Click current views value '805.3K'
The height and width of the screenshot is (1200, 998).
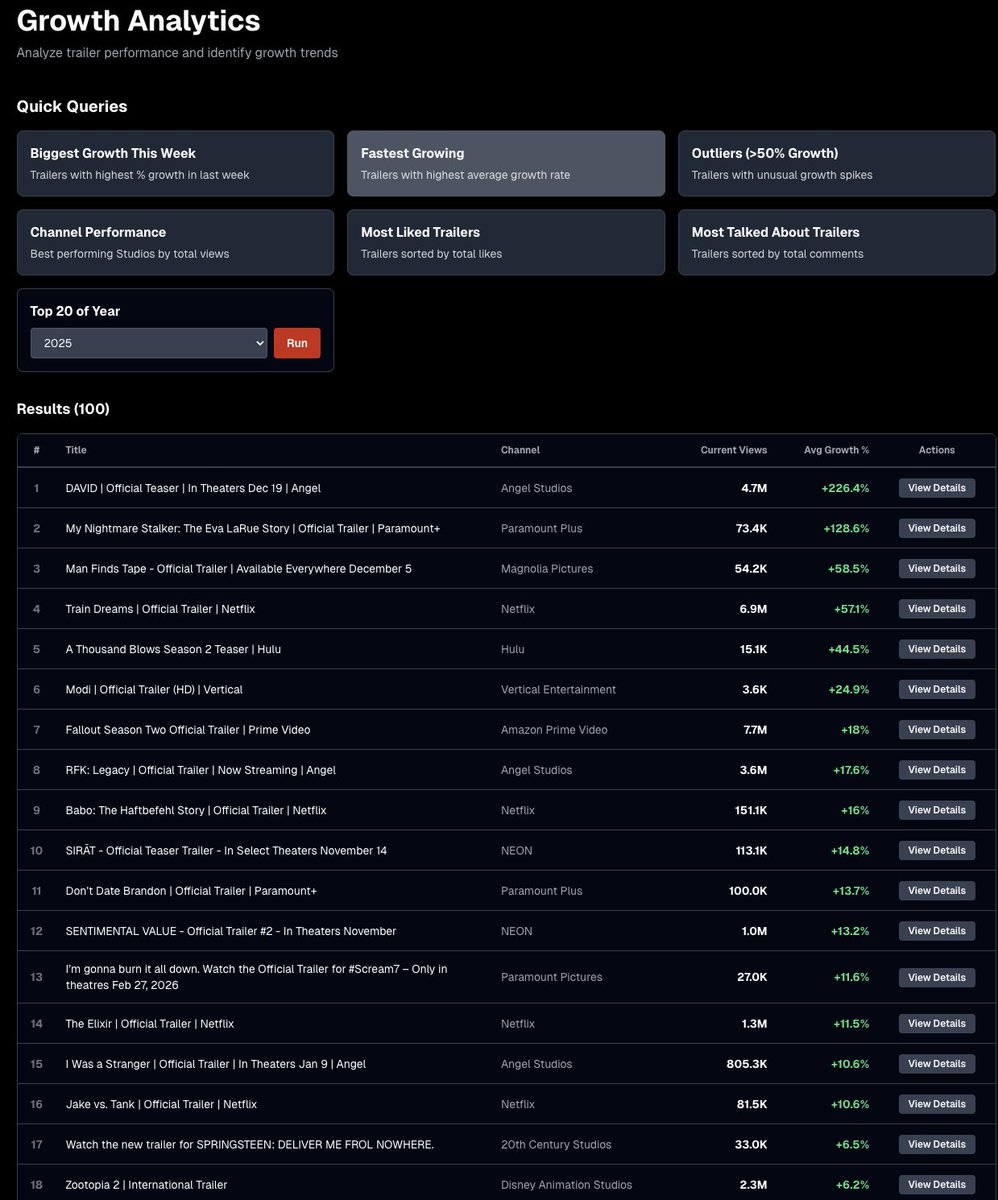747,1064
